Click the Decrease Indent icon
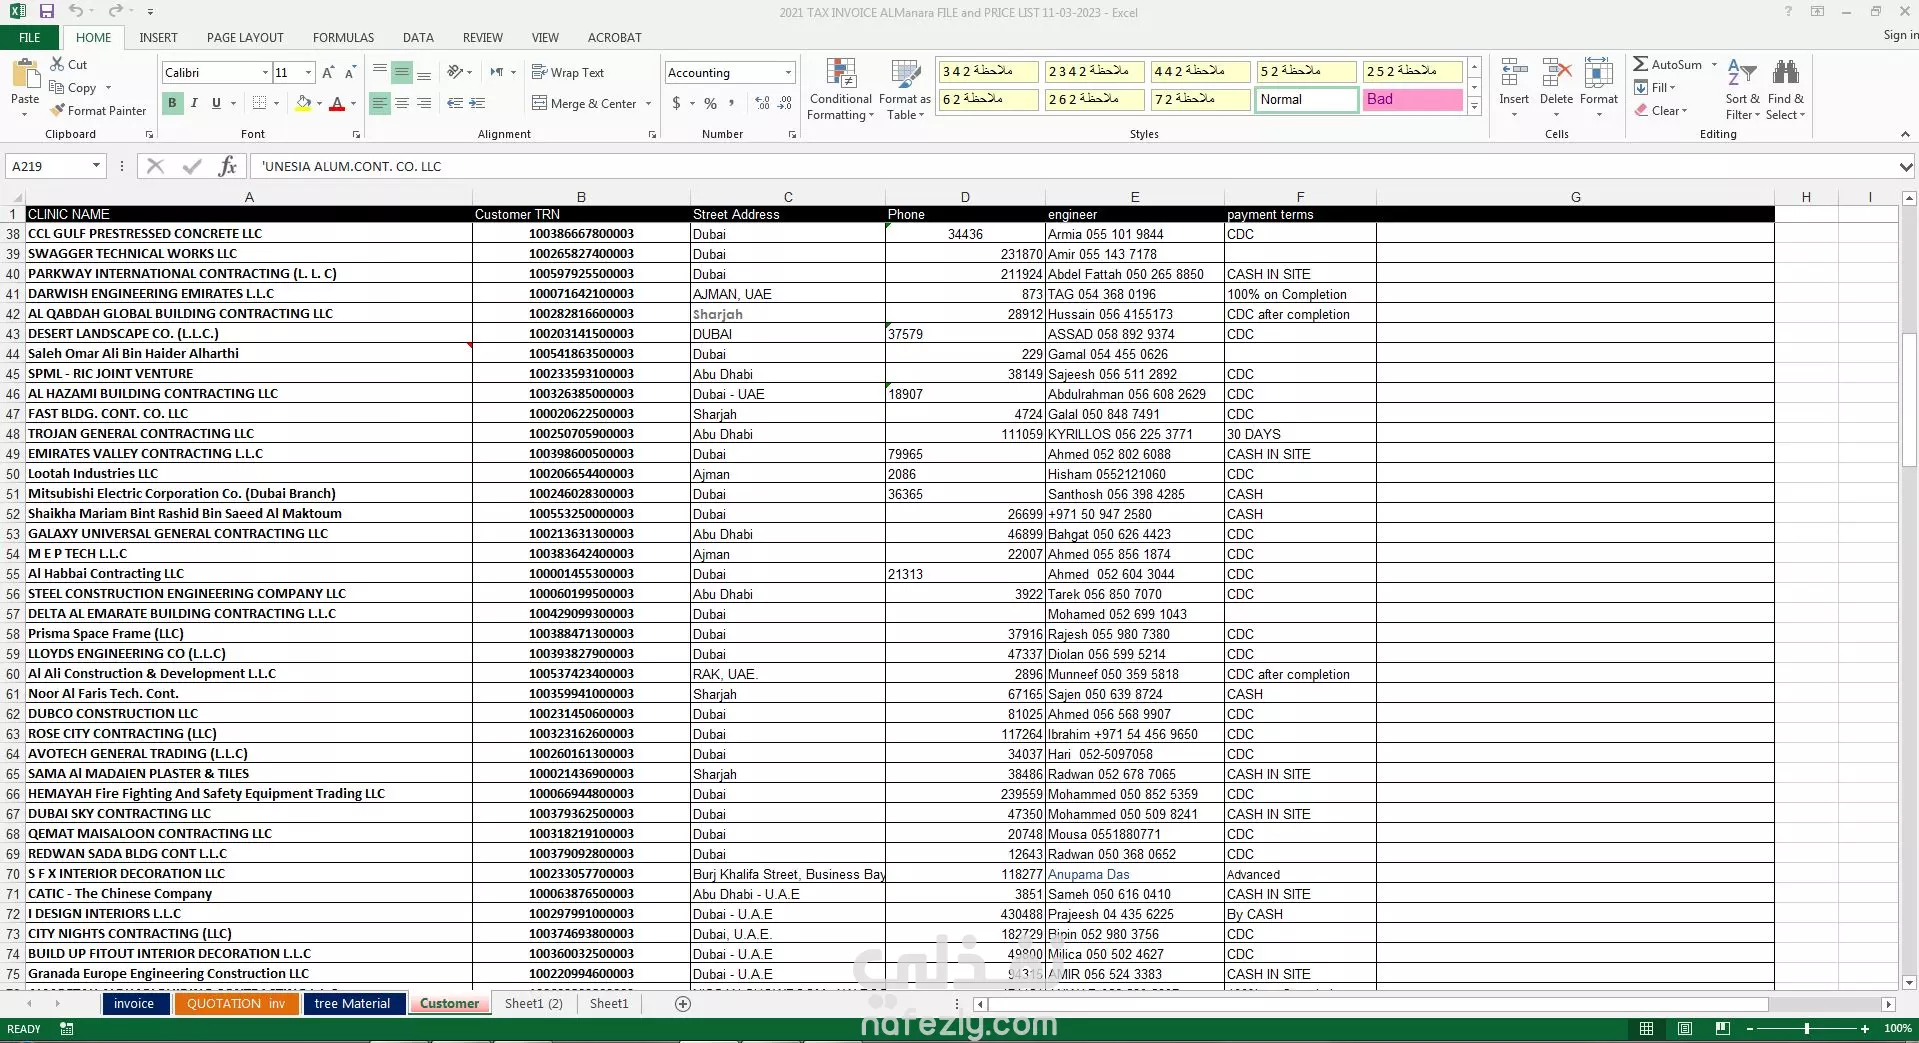Screen dimensions: 1919x1043 455,103
